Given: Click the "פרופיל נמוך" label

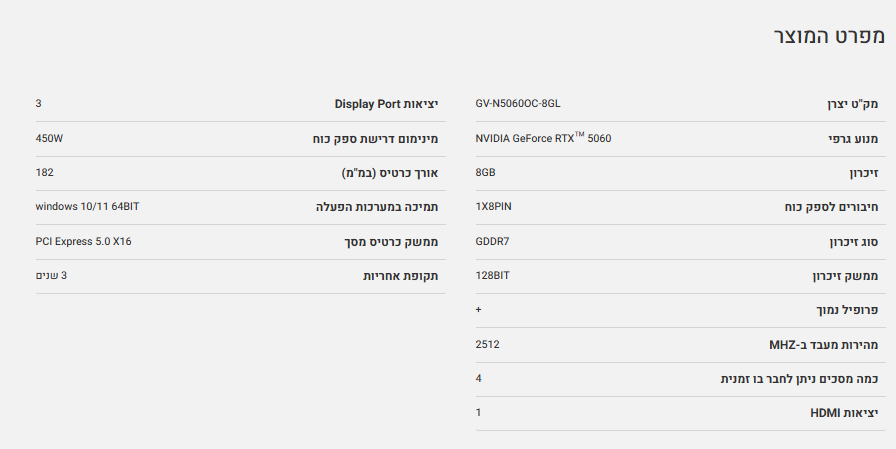Looking at the screenshot, I should [x=849, y=310].
